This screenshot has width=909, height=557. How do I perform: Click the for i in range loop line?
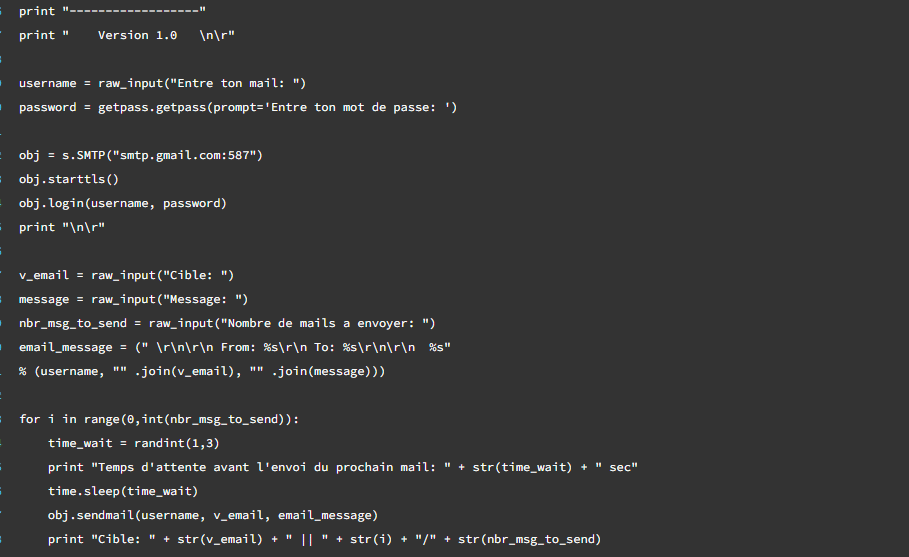158,419
